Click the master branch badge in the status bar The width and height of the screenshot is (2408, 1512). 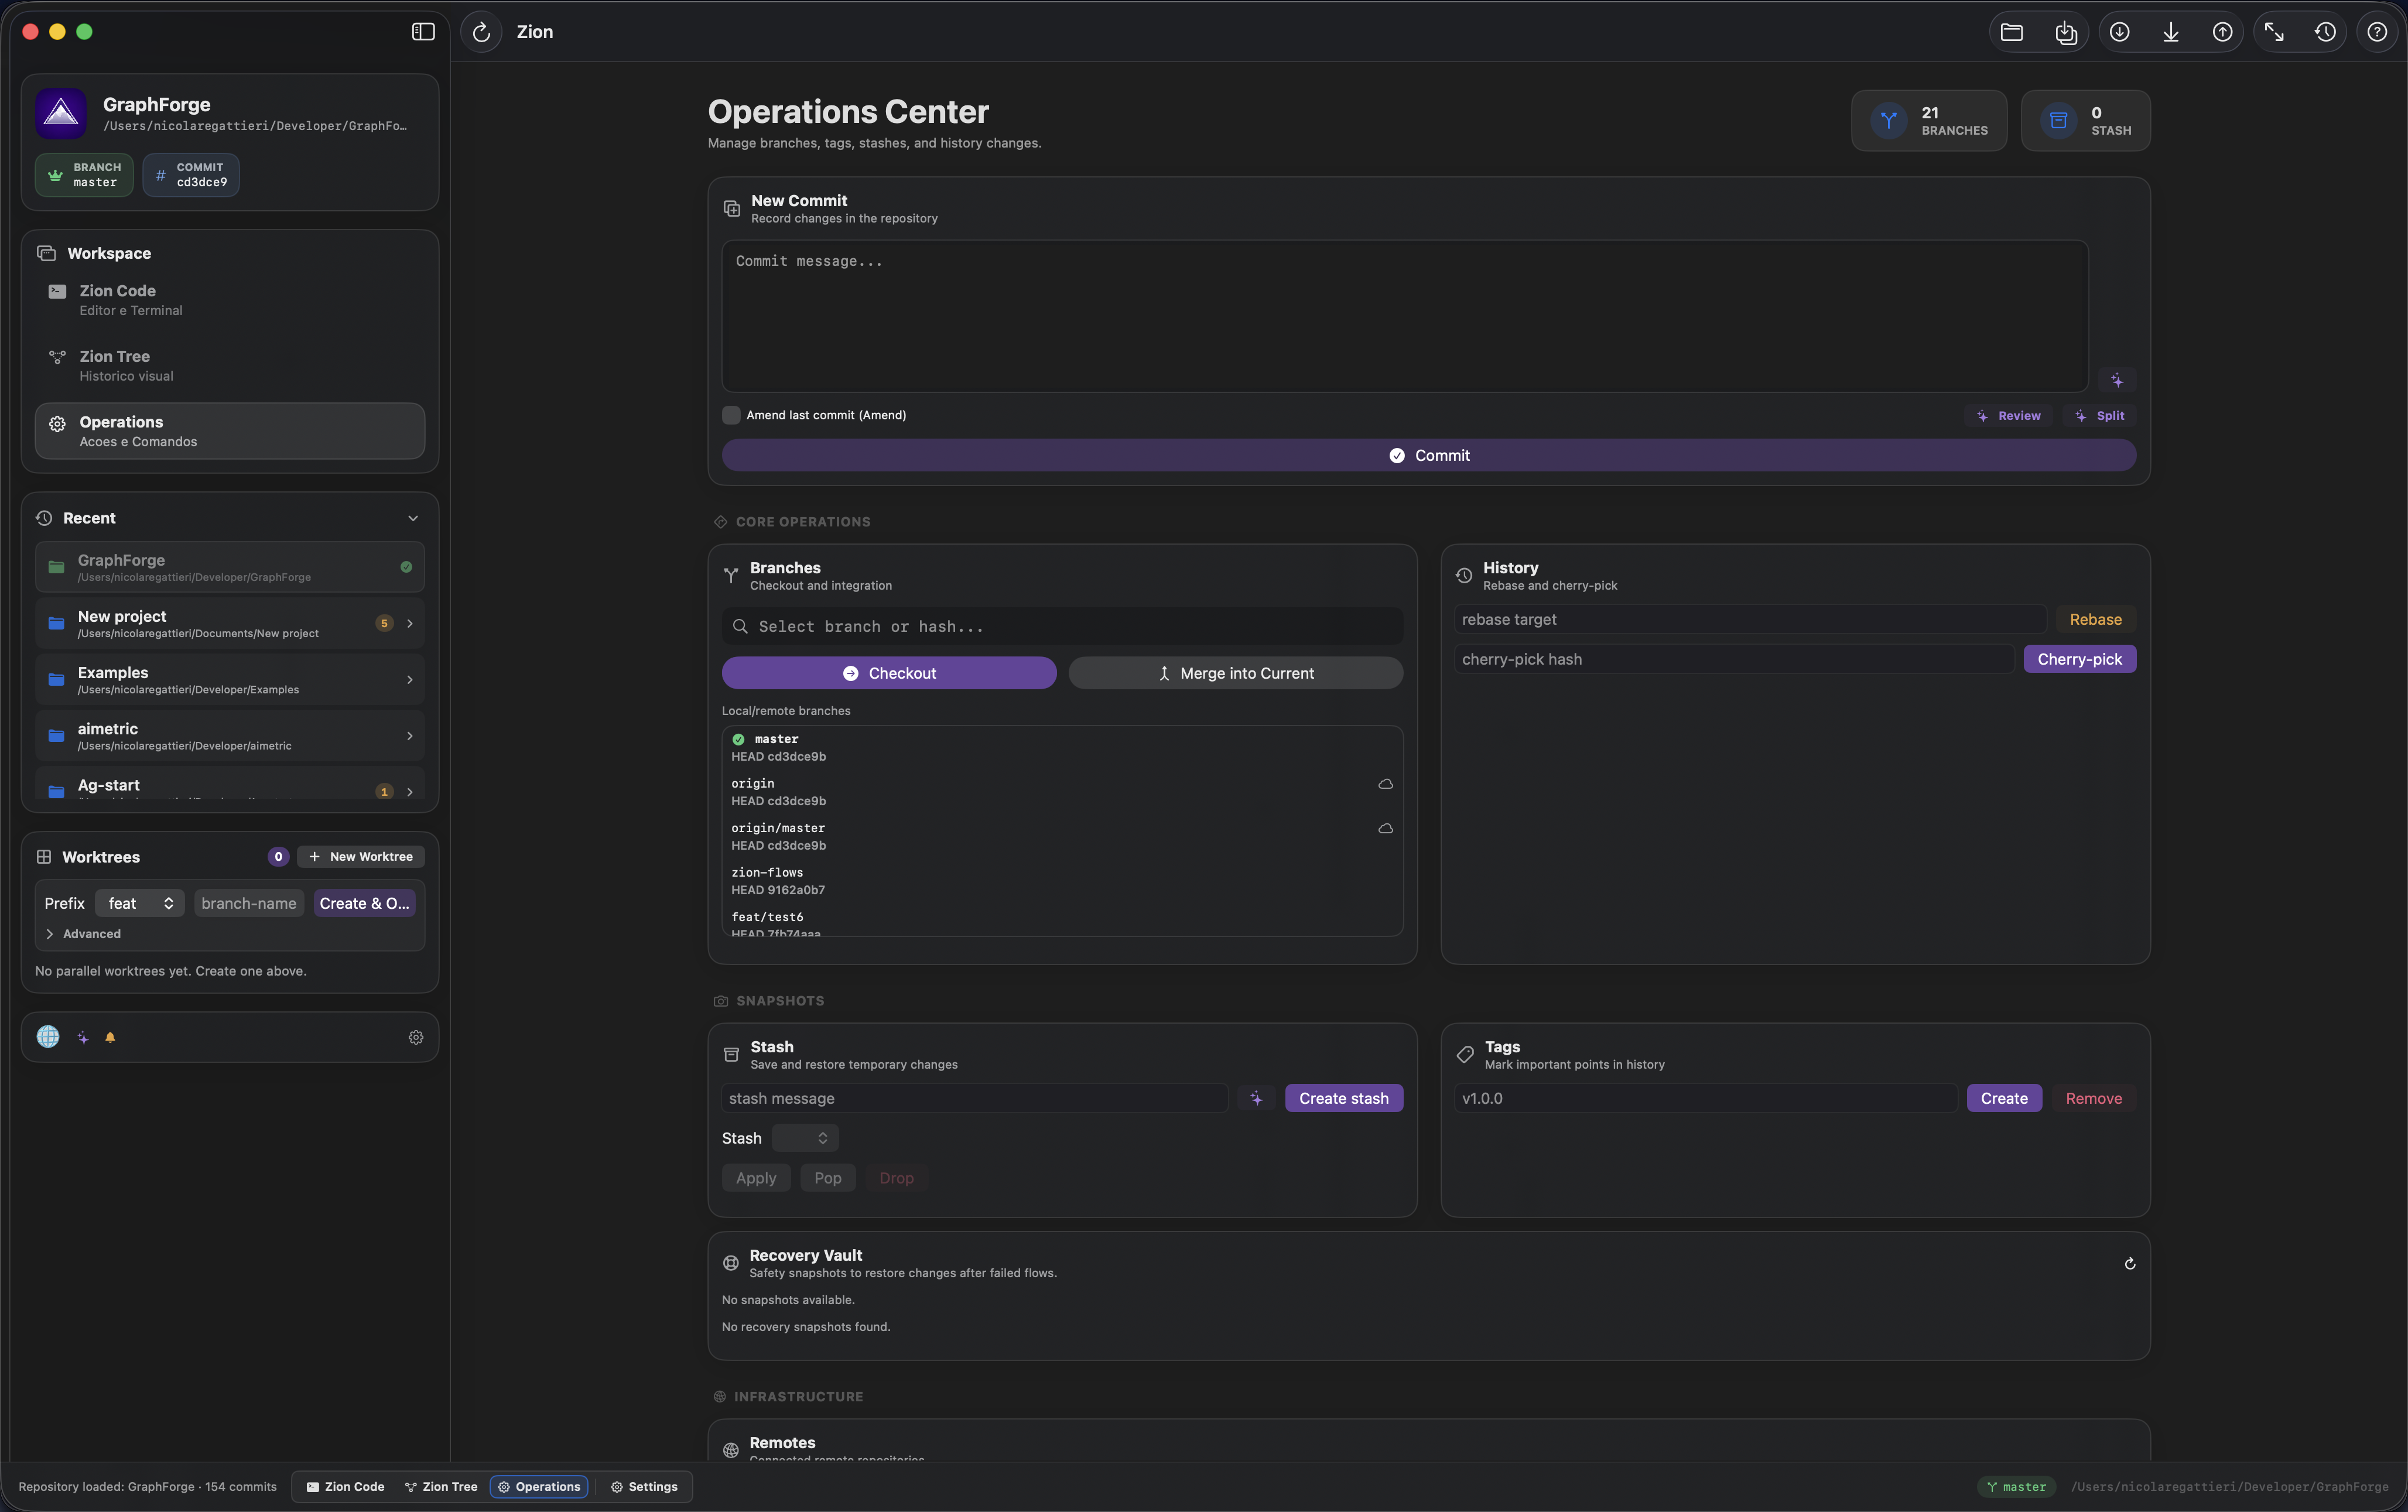(x=2016, y=1486)
